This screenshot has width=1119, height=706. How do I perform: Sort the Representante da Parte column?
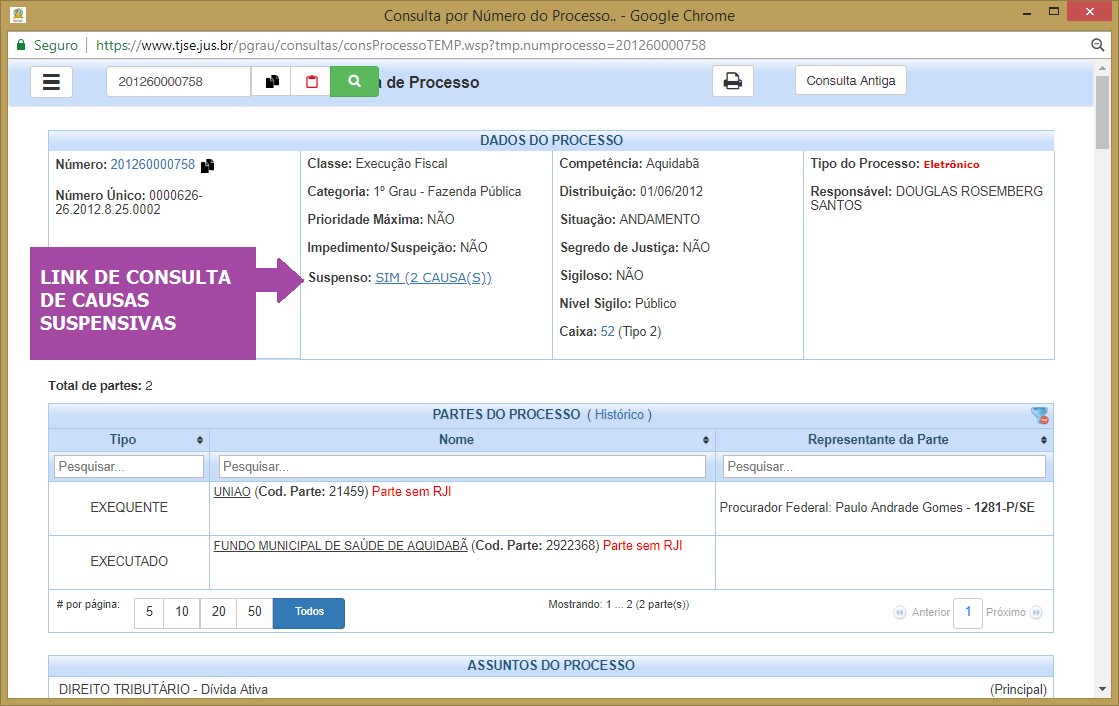(1044, 440)
